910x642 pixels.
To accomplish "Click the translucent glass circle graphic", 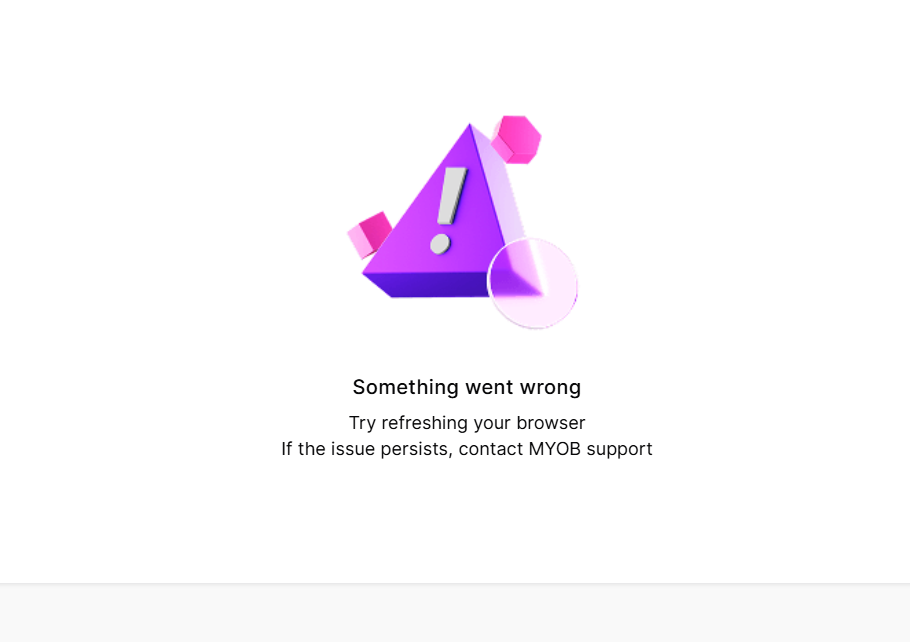I will (x=533, y=283).
